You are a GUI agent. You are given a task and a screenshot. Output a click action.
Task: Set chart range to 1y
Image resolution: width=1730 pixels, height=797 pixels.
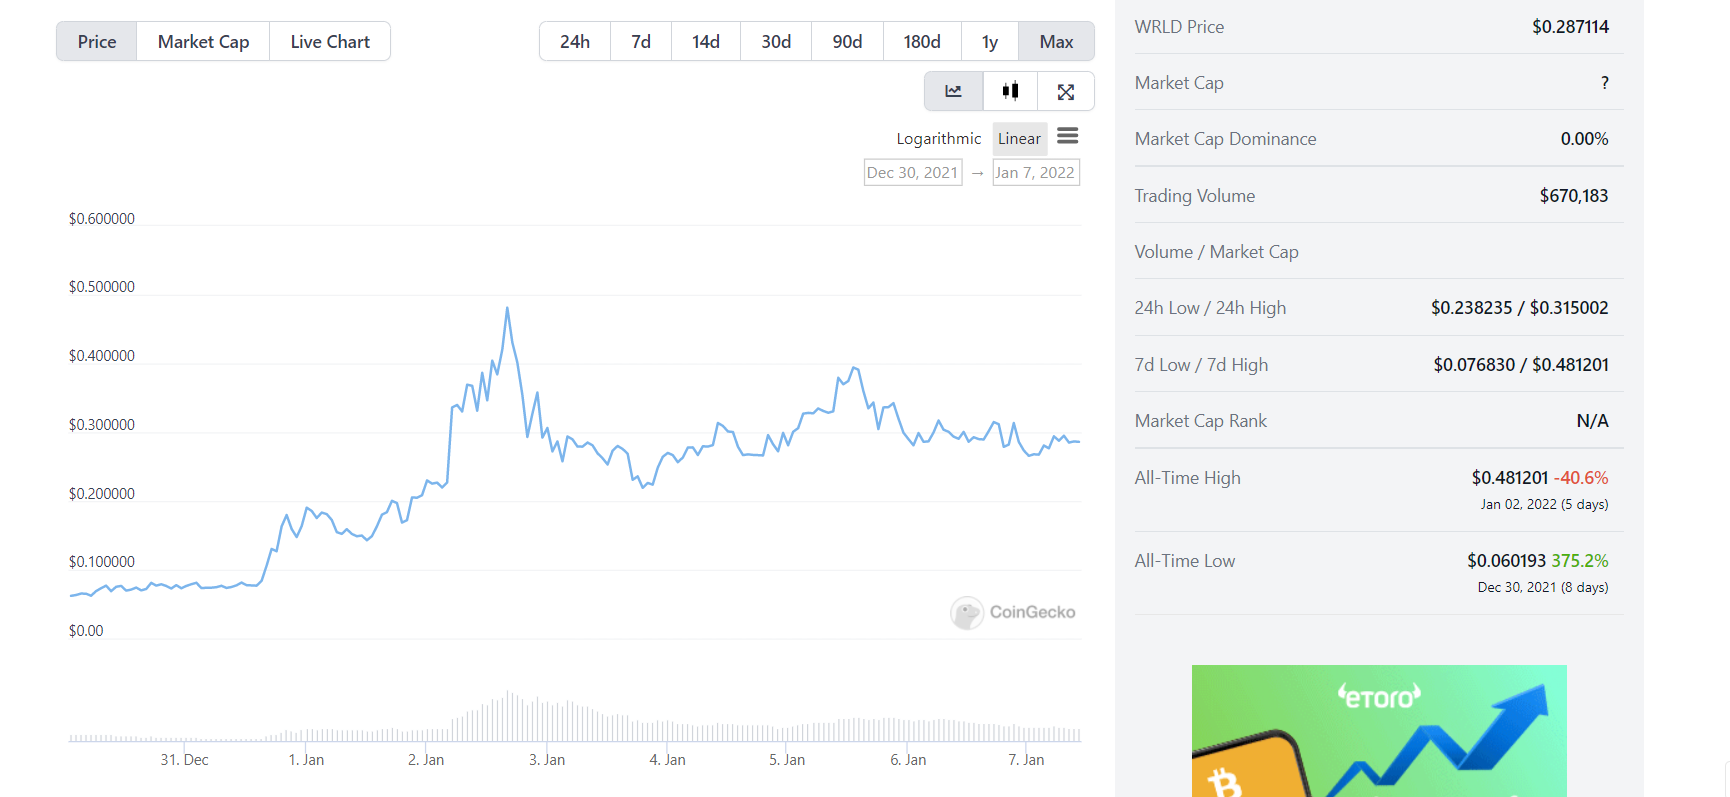pyautogui.click(x=990, y=42)
